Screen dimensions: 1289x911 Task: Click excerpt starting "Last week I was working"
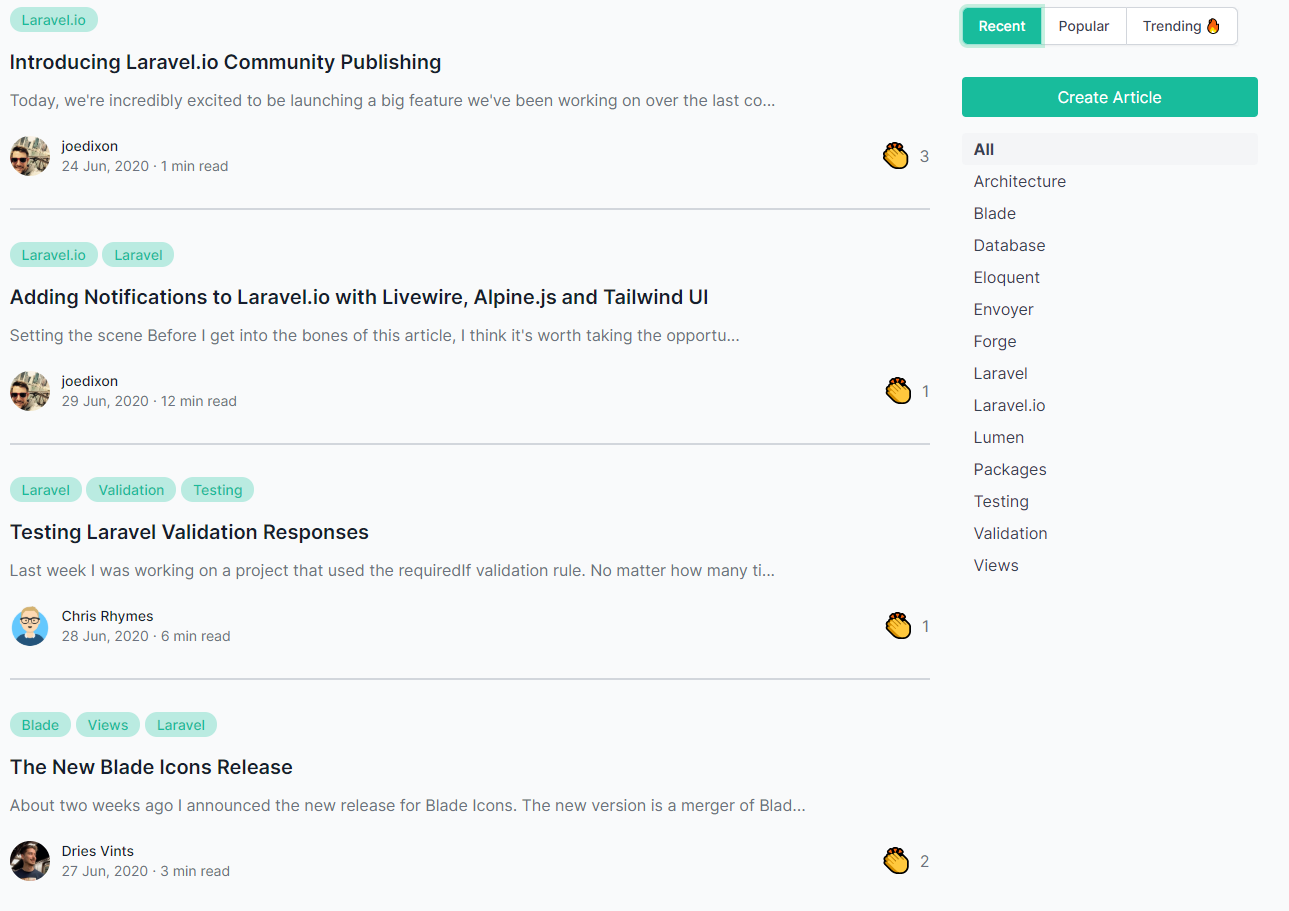(393, 571)
